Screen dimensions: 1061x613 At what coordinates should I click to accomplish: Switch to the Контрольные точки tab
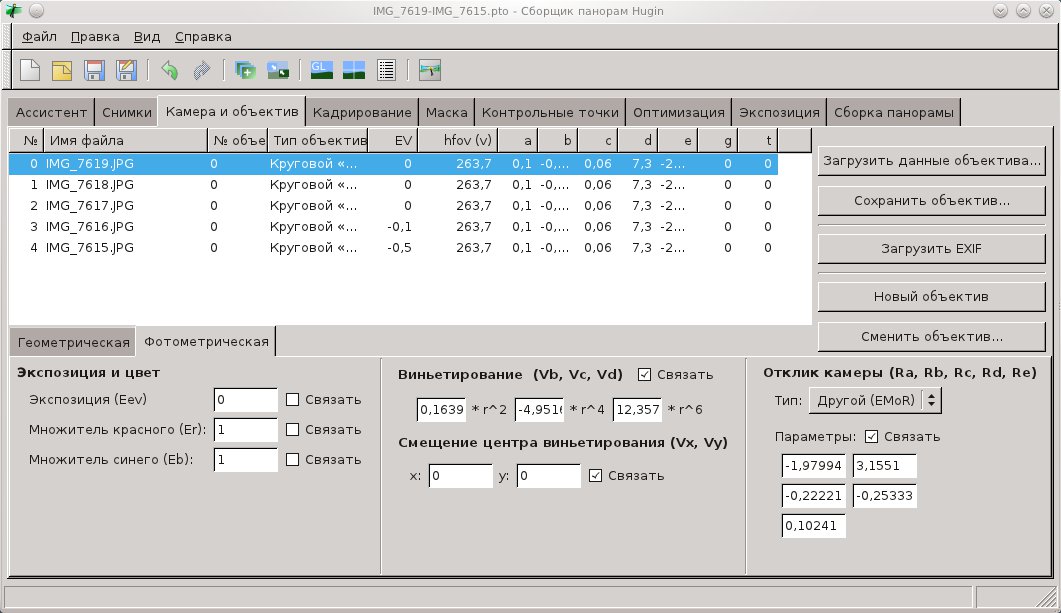550,112
